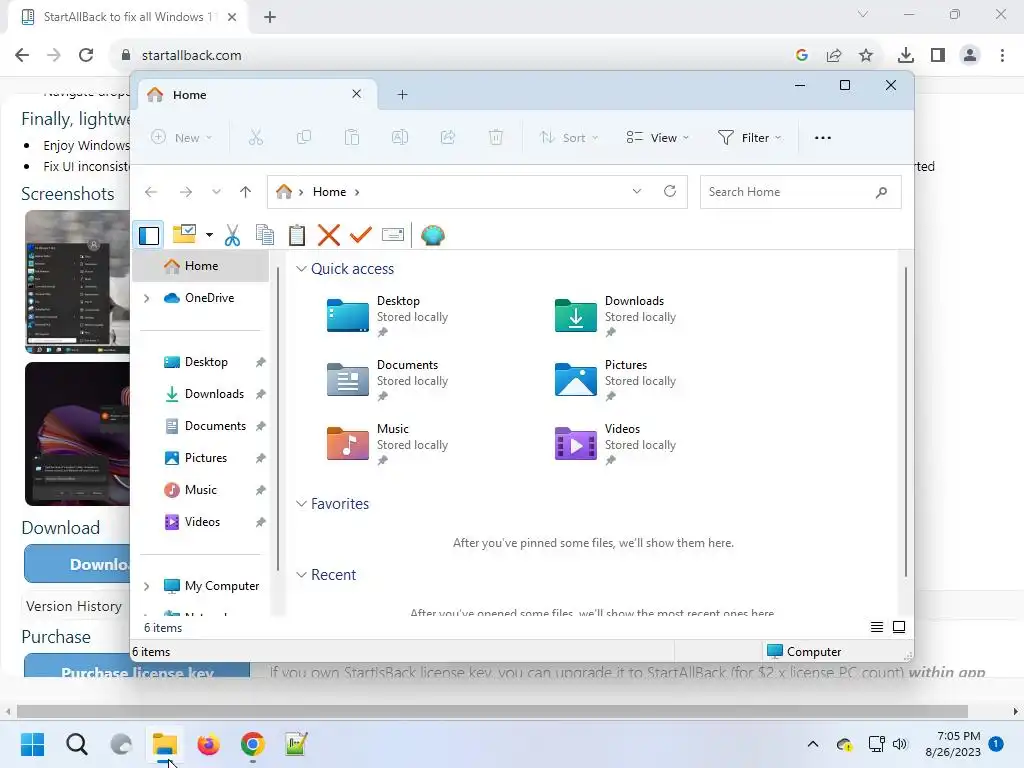
Task: Click the Version History link on the webpage
Action: [74, 606]
